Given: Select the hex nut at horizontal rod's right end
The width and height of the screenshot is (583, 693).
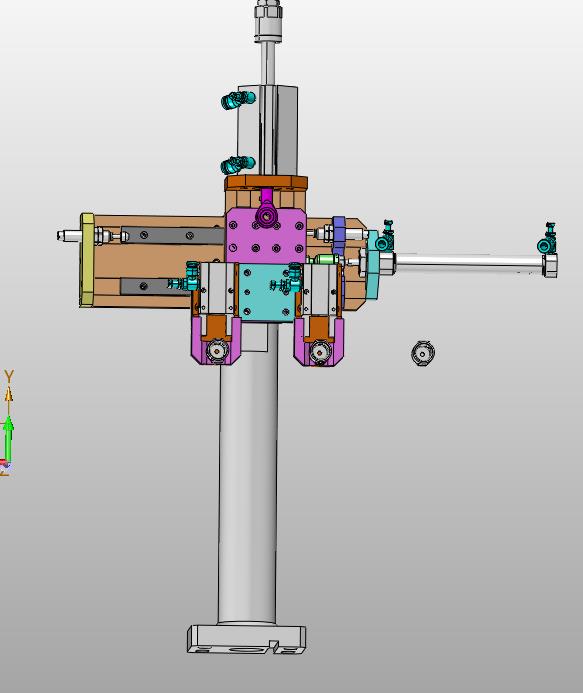Looking at the screenshot, I should coord(550,265).
